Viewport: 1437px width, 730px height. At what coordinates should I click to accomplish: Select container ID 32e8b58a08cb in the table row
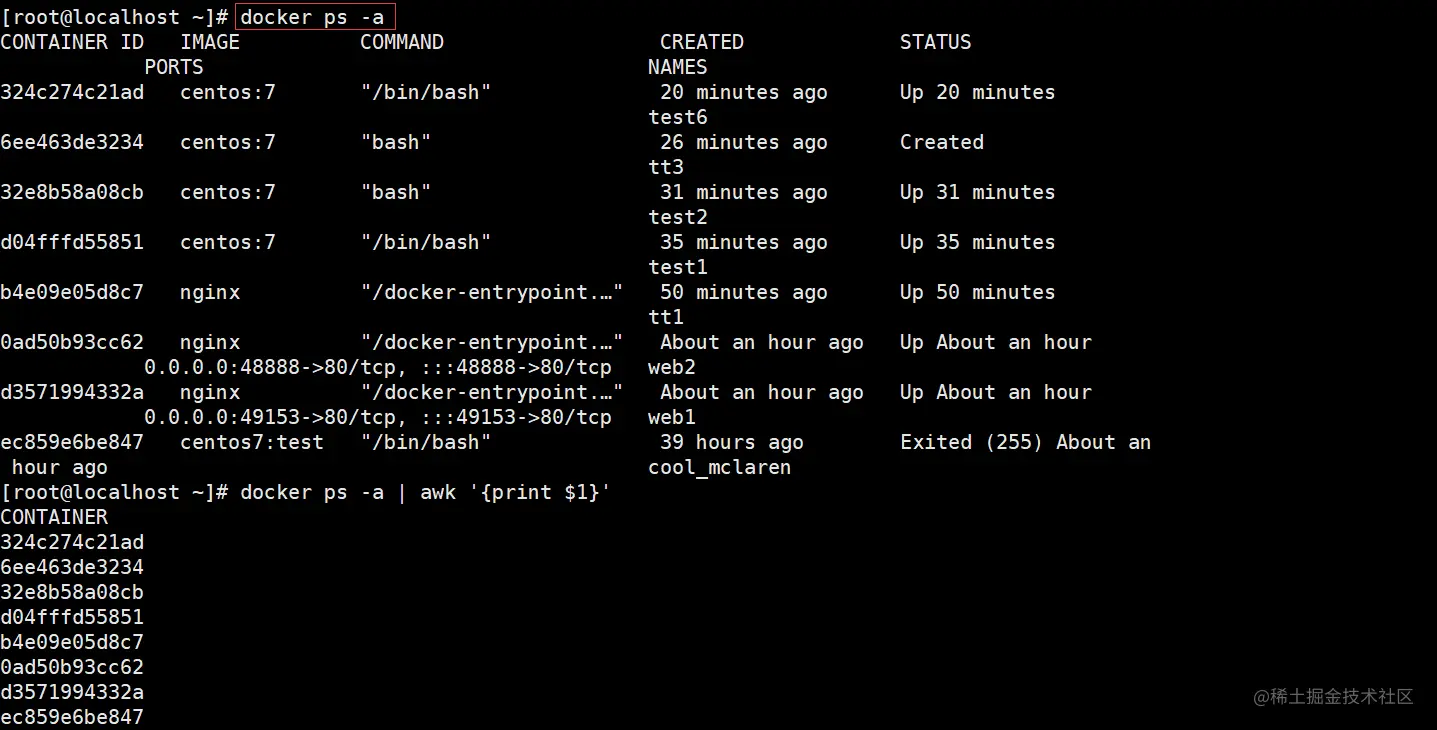coord(72,192)
